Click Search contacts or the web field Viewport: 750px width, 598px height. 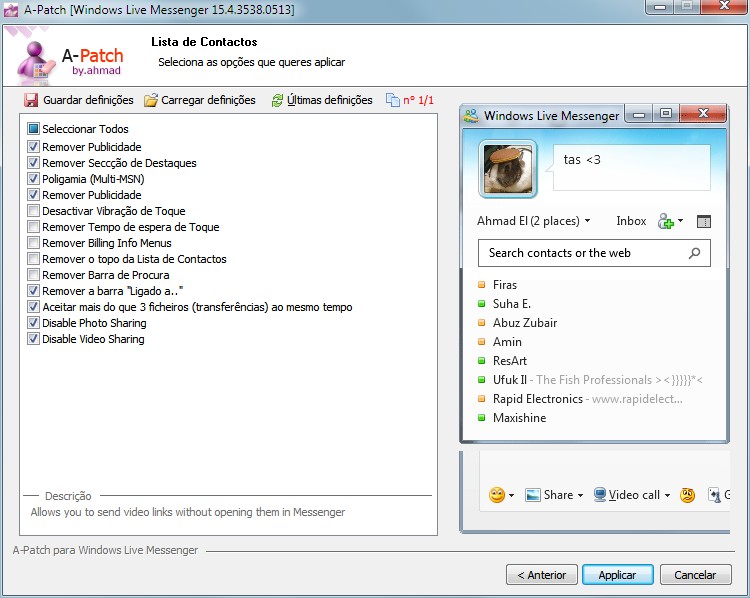point(594,253)
